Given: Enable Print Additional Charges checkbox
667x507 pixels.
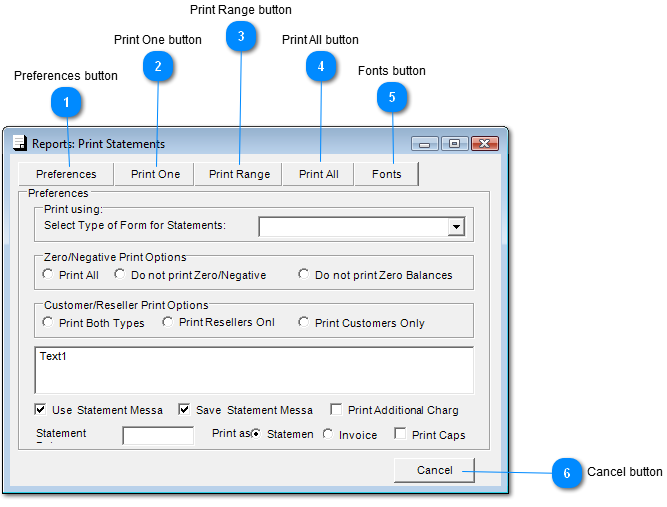Looking at the screenshot, I should click(x=336, y=410).
